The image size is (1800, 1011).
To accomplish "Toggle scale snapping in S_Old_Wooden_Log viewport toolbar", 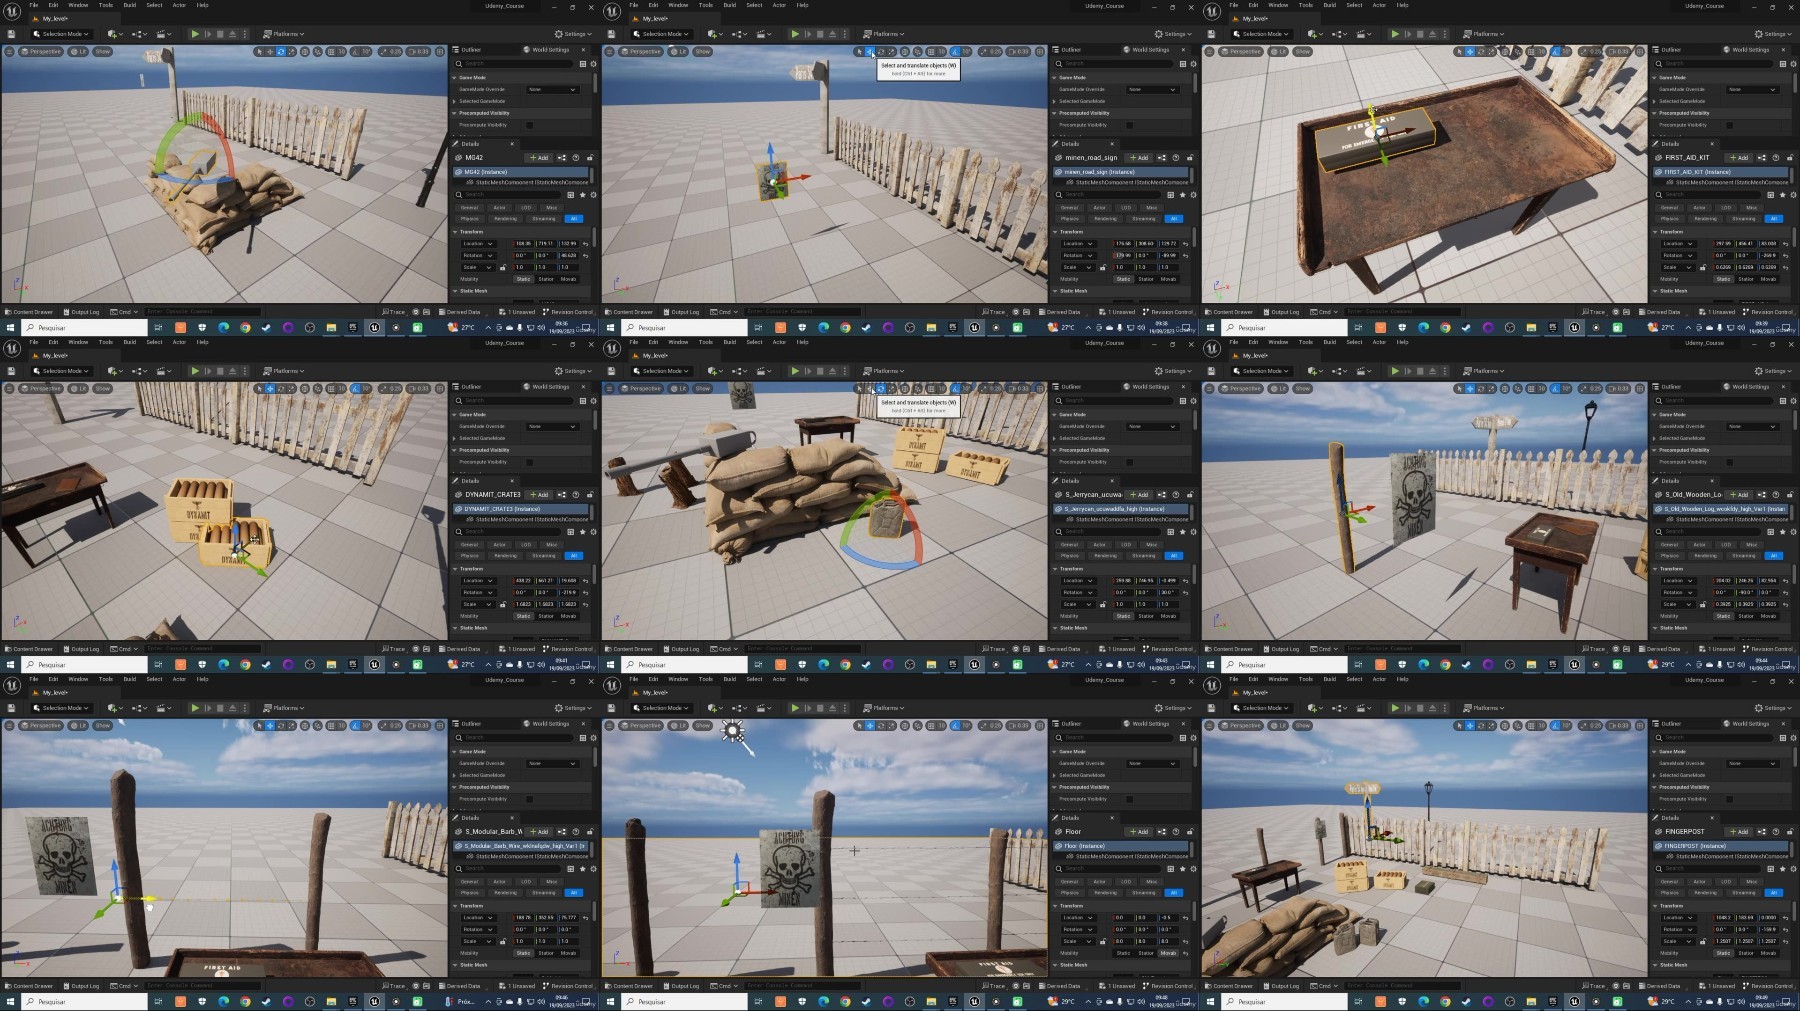I will tap(1583, 388).
